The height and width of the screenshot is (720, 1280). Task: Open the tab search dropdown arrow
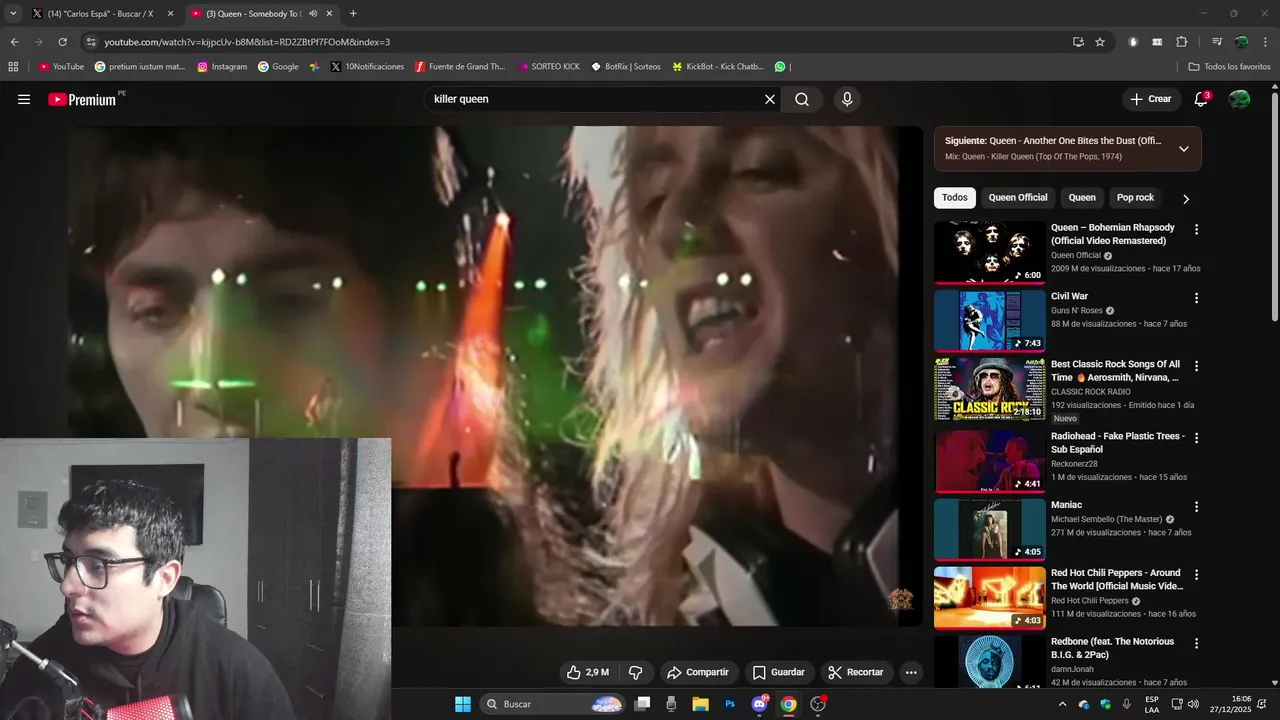tap(13, 14)
